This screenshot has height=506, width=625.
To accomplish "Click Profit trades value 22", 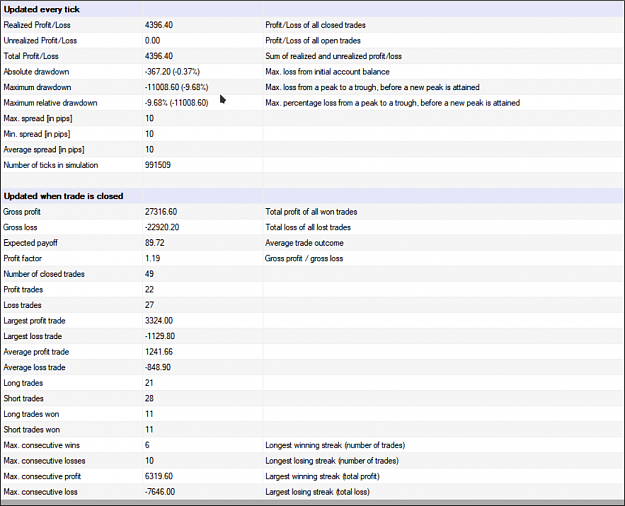I will [x=149, y=289].
